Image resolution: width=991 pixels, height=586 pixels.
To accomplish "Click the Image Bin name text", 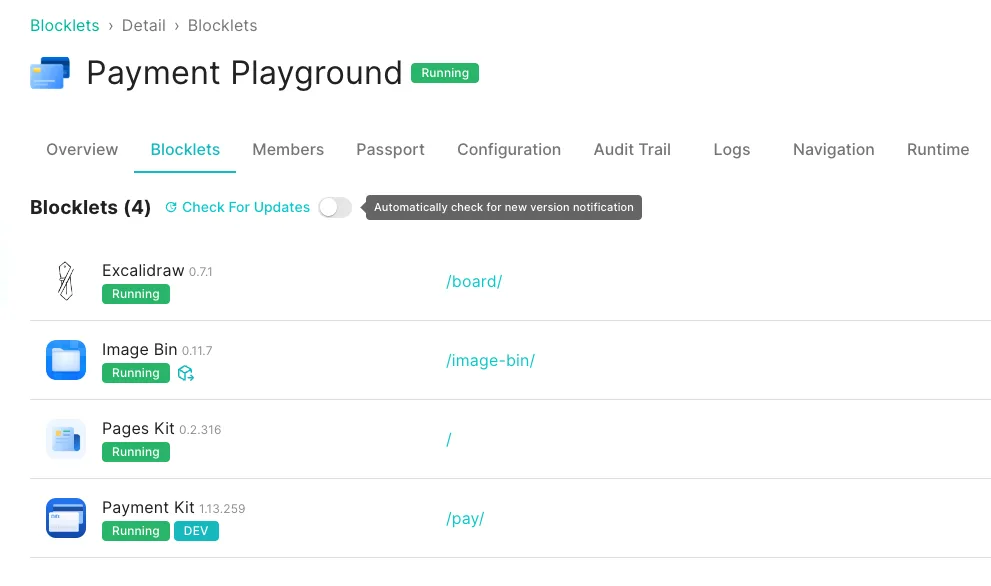I will pos(140,350).
